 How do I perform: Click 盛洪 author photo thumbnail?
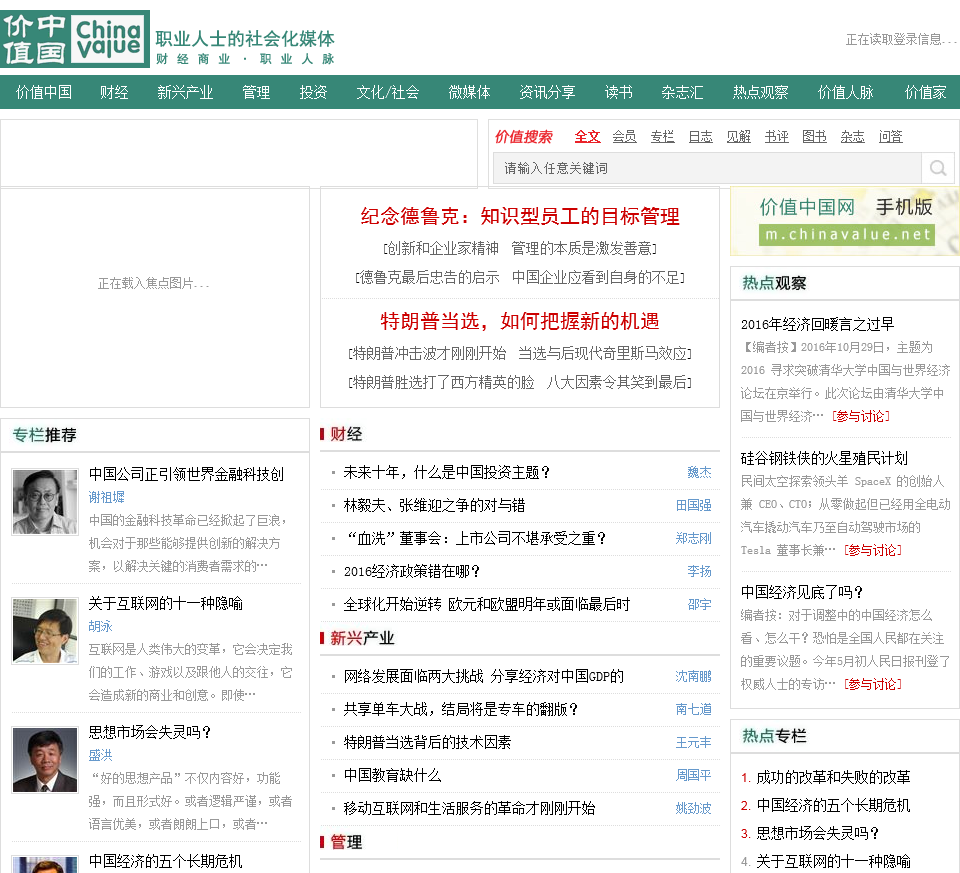45,760
